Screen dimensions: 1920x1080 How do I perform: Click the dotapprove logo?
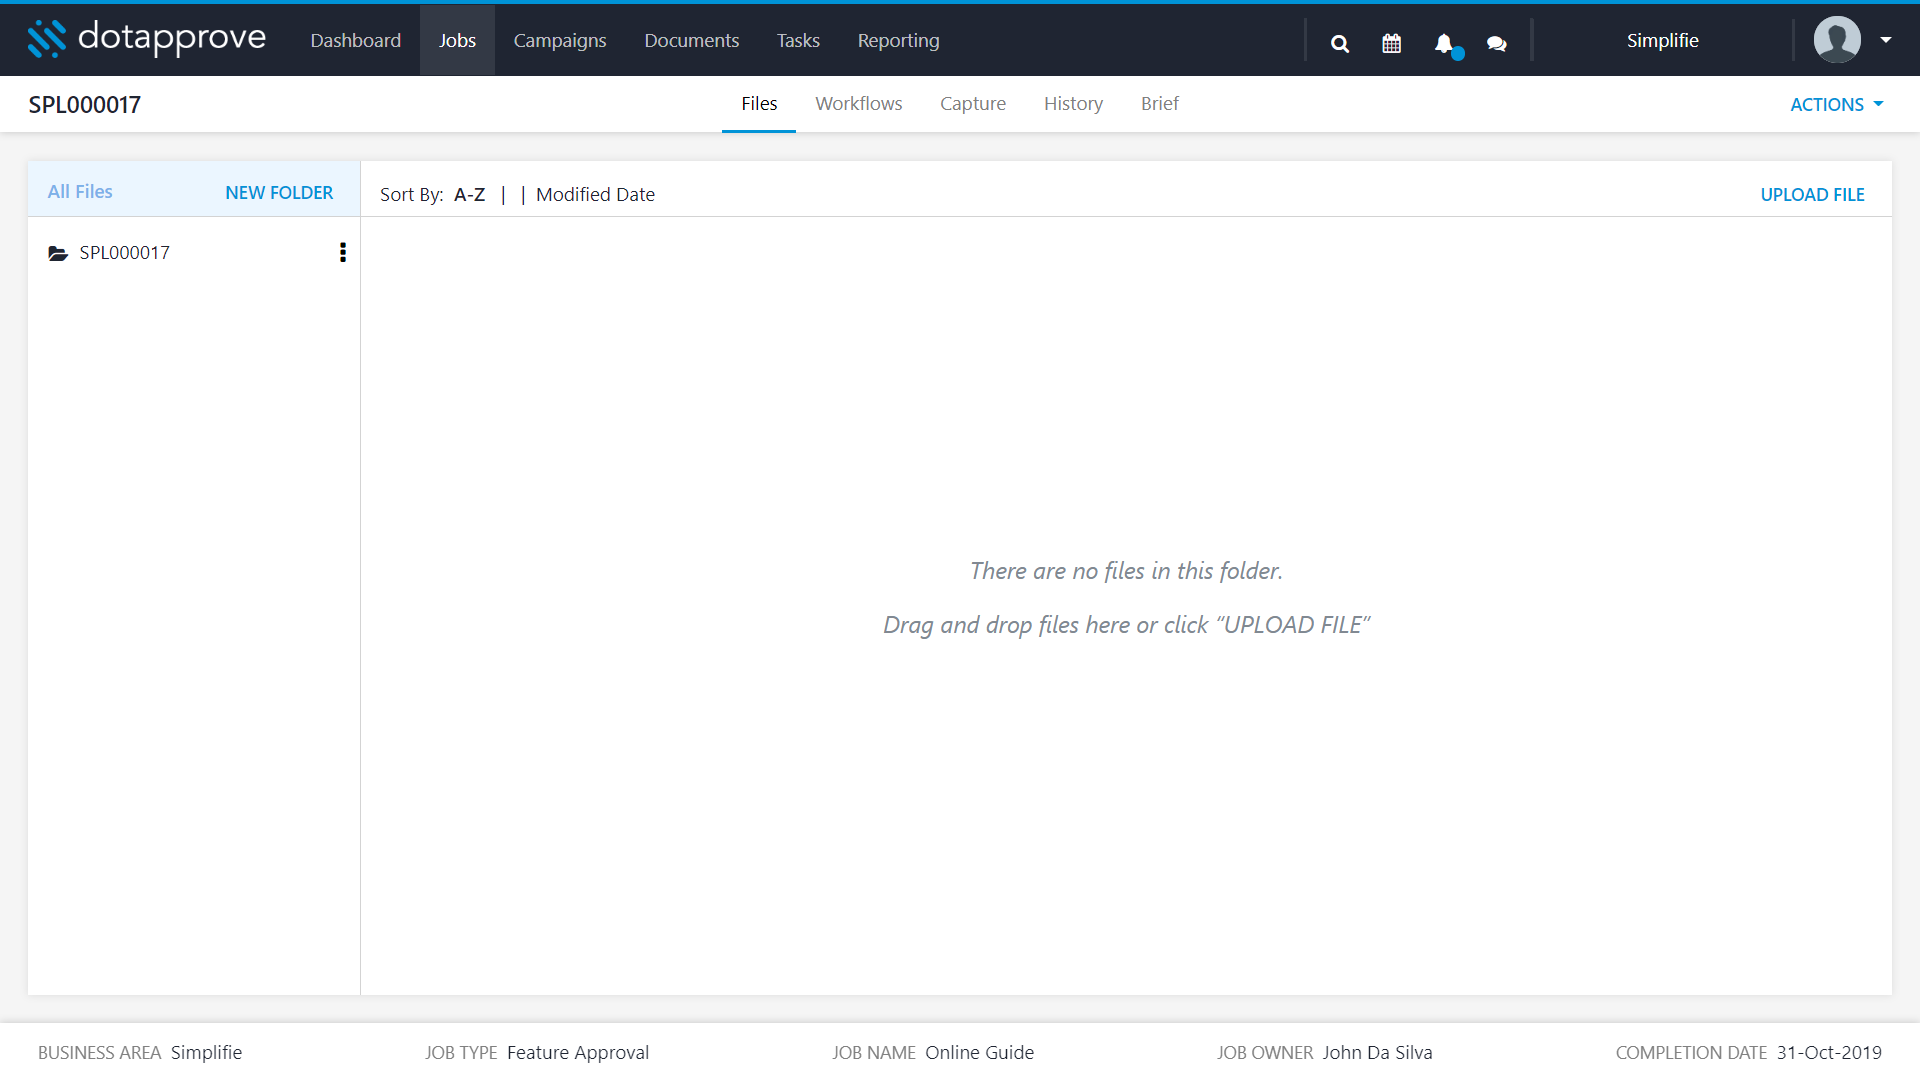[x=147, y=38]
